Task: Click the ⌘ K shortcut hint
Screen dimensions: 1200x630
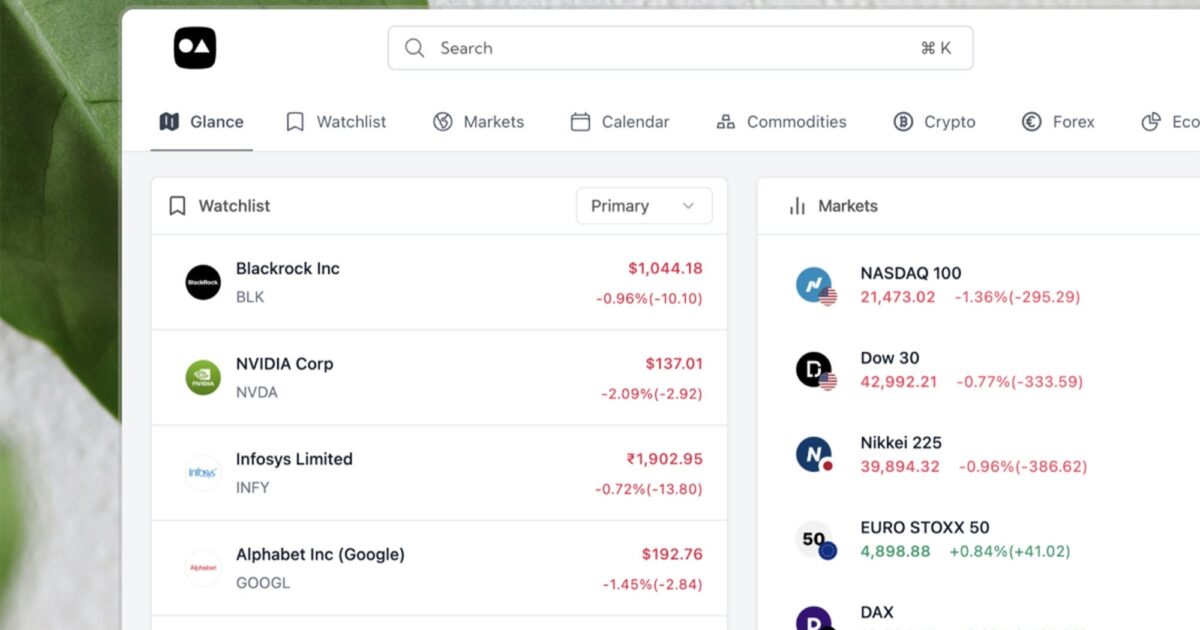Action: pyautogui.click(x=936, y=48)
